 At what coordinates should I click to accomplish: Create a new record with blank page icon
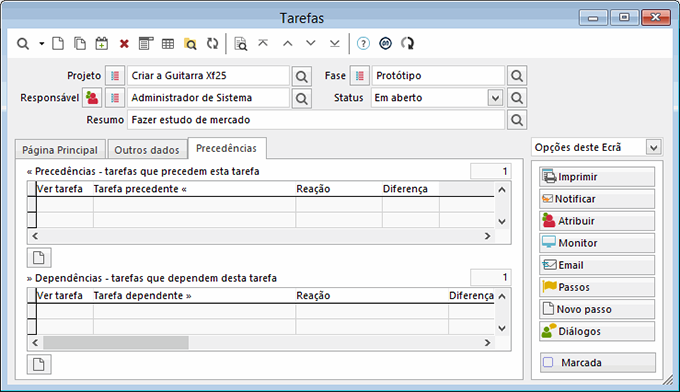(58, 44)
